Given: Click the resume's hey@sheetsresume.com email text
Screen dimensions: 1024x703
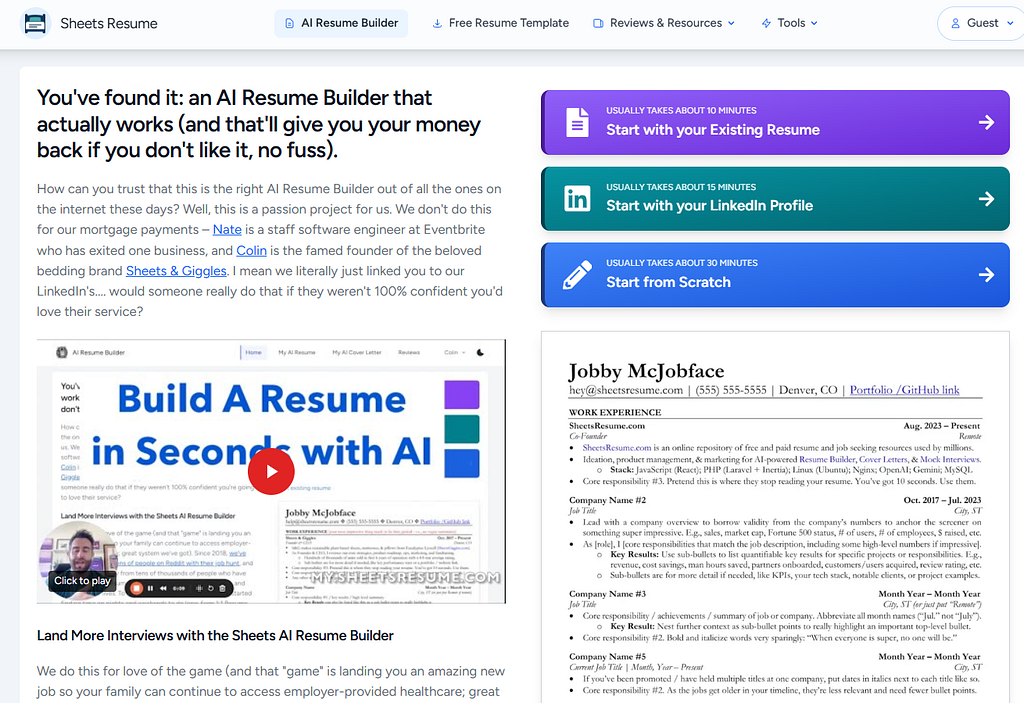Looking at the screenshot, I should (626, 390).
